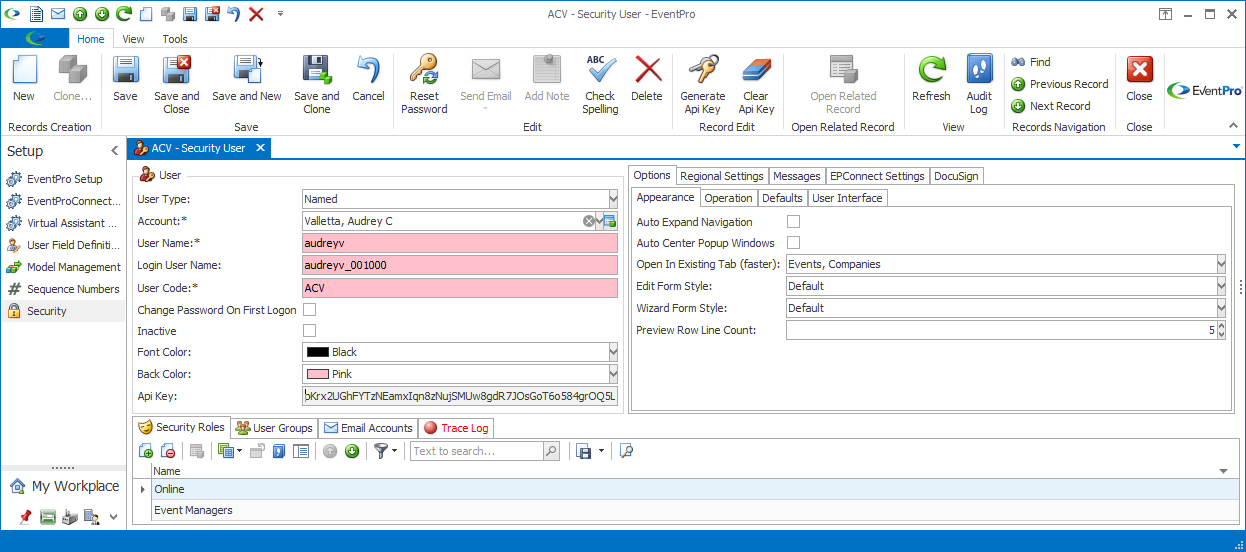Click the Cancel undo arrow button
The image size is (1246, 552).
368,78
